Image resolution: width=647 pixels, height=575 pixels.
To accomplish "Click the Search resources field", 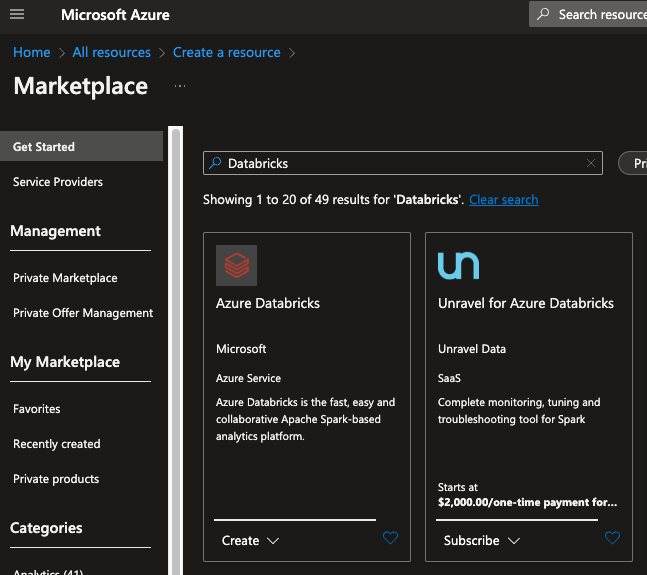I will [x=588, y=14].
